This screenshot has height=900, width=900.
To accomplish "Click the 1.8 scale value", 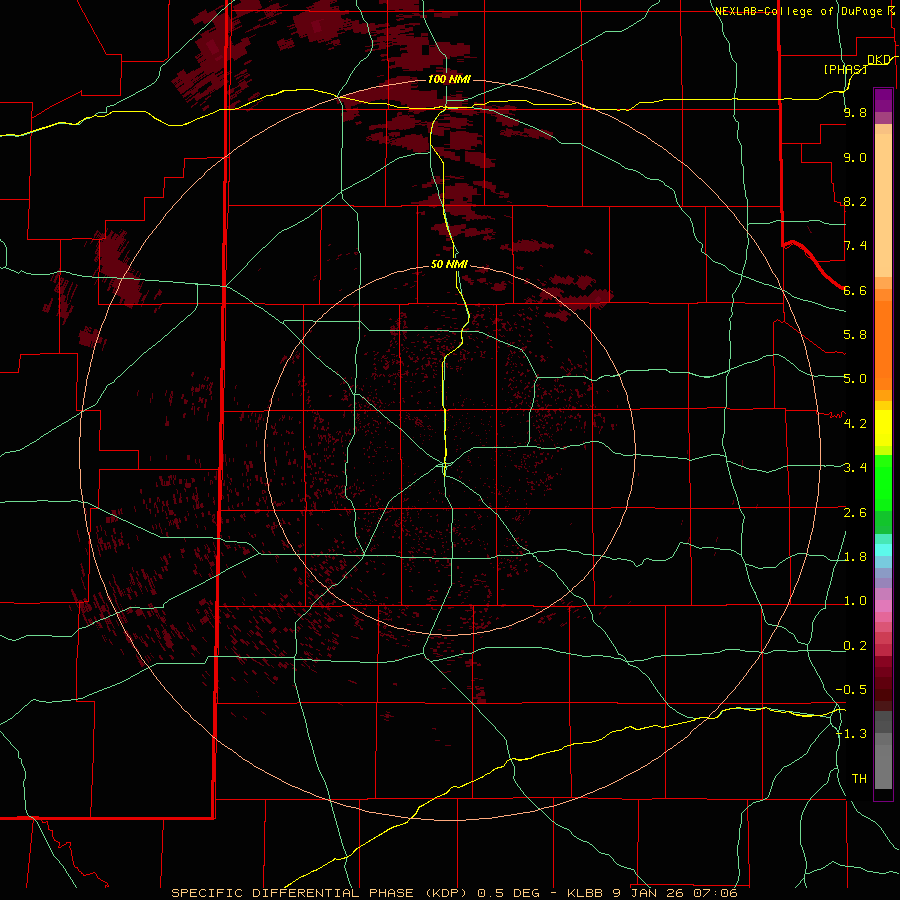I will [855, 557].
